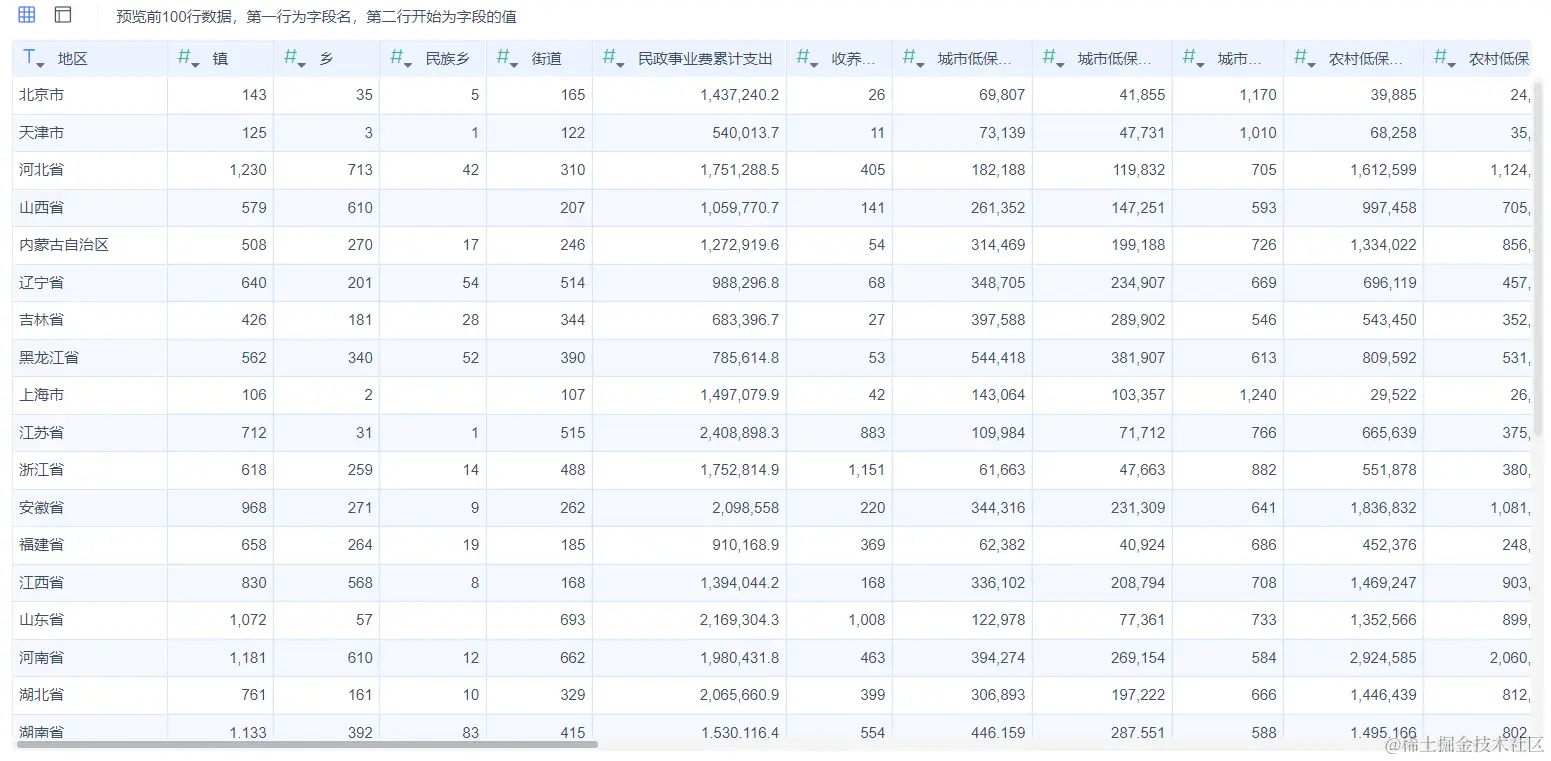Image resolution: width=1551 pixels, height=761 pixels.
Task: Select the text-type "T" icon on 地区 column
Action: (30, 58)
